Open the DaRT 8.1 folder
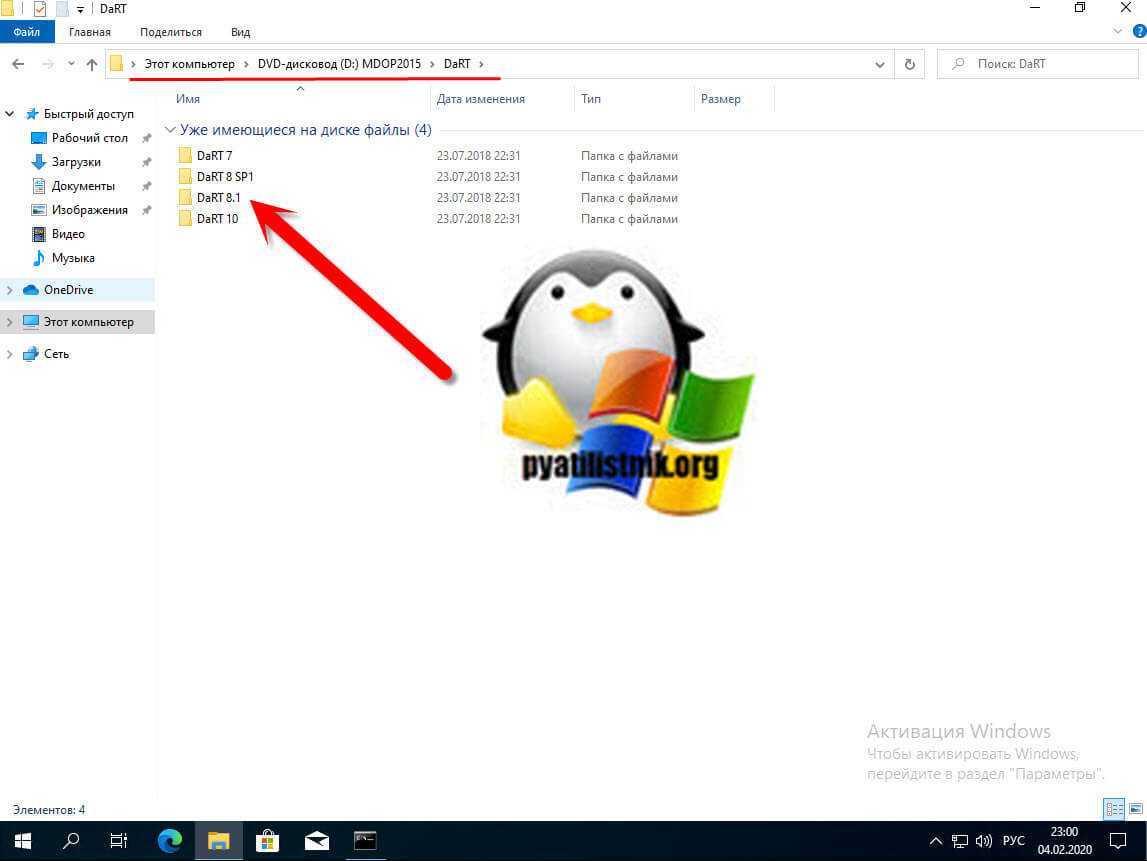The height and width of the screenshot is (861, 1147). pos(218,198)
